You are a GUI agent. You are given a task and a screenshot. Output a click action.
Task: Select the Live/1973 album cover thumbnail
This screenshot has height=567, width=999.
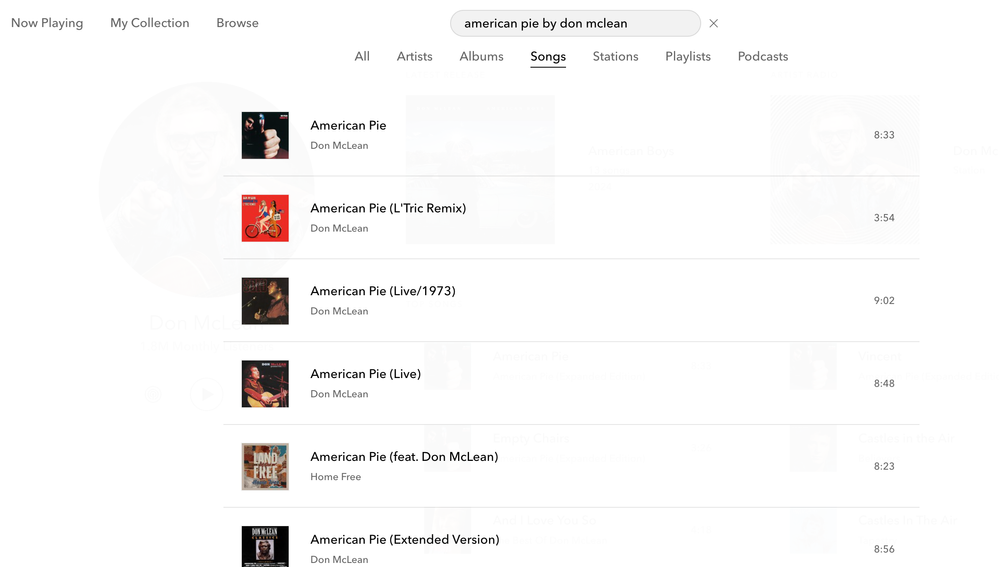coord(265,301)
